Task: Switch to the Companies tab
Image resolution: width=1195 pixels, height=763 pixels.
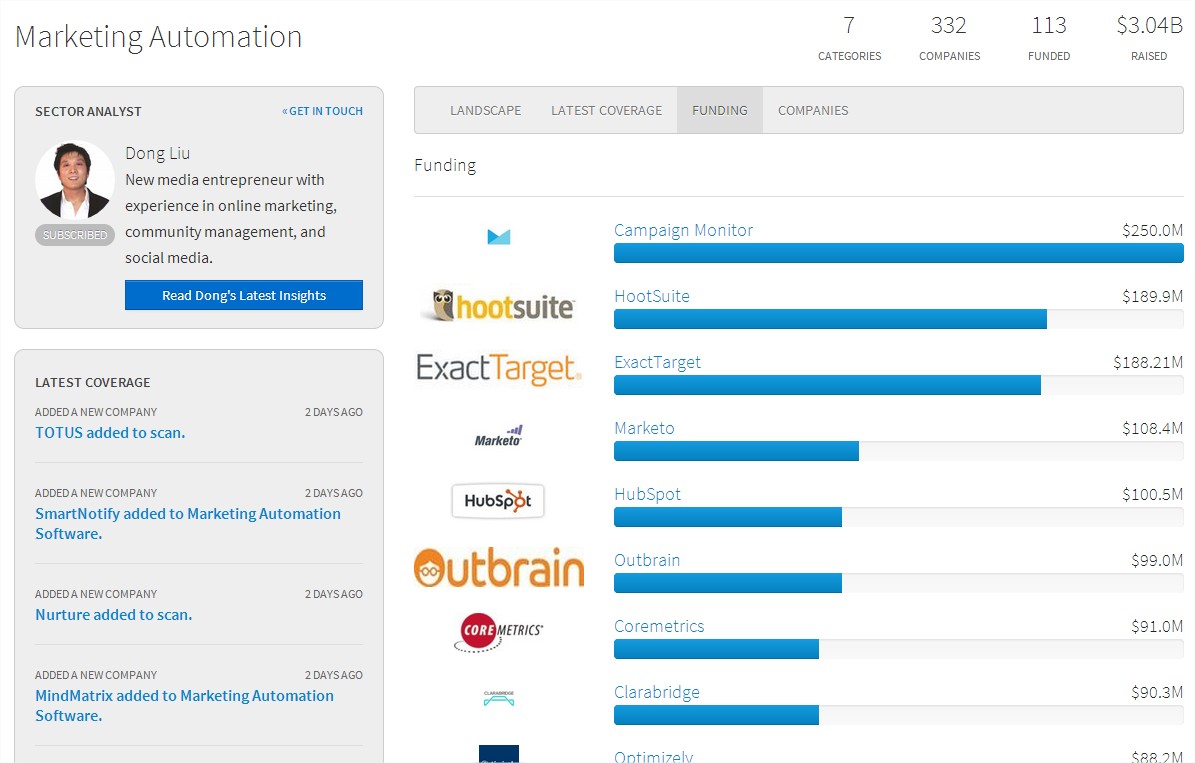Action: (812, 111)
